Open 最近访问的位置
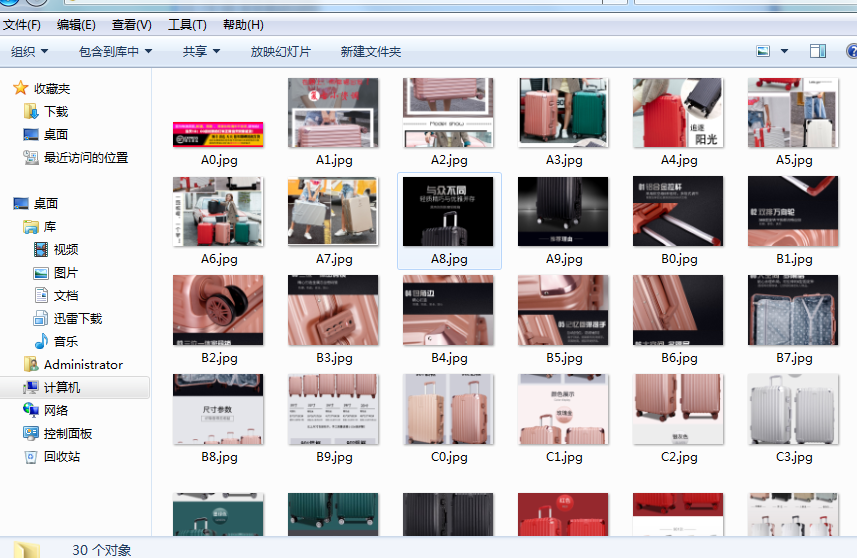Image resolution: width=857 pixels, height=558 pixels. pos(86,157)
